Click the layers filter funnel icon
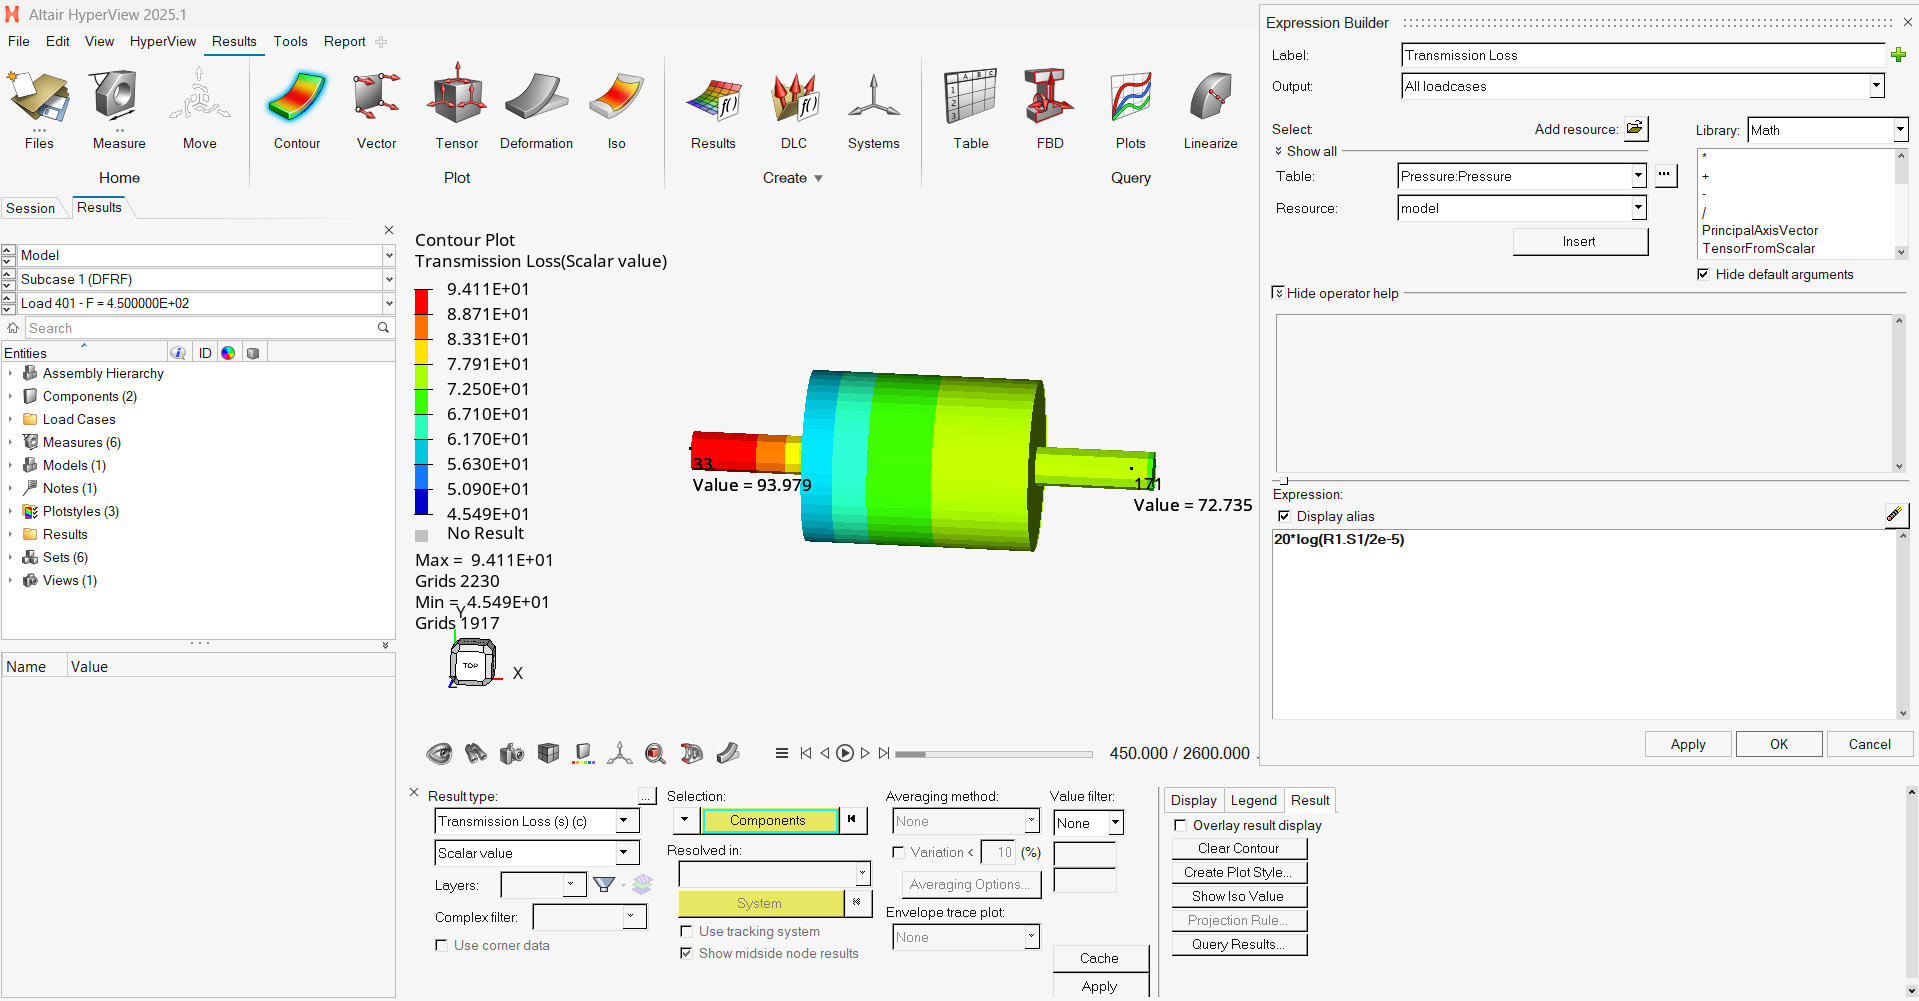This screenshot has height=1001, width=1919. 604,884
